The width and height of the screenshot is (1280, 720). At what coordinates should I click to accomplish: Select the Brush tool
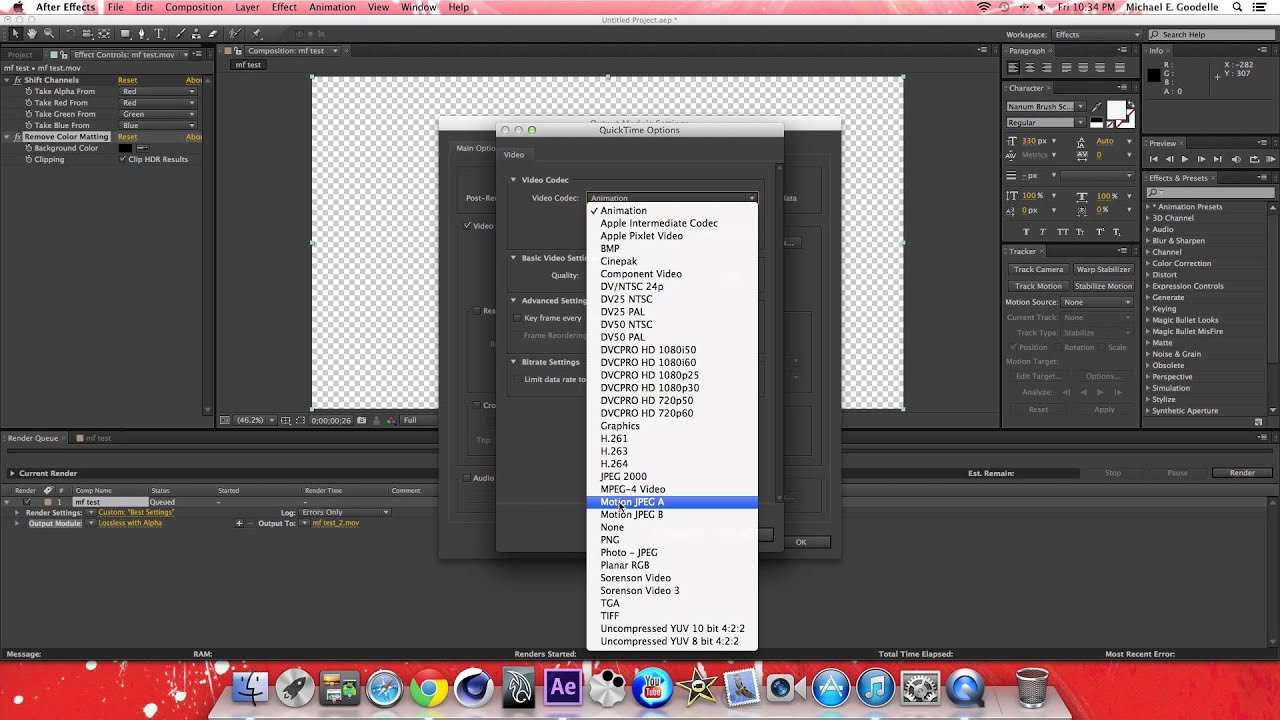180,34
